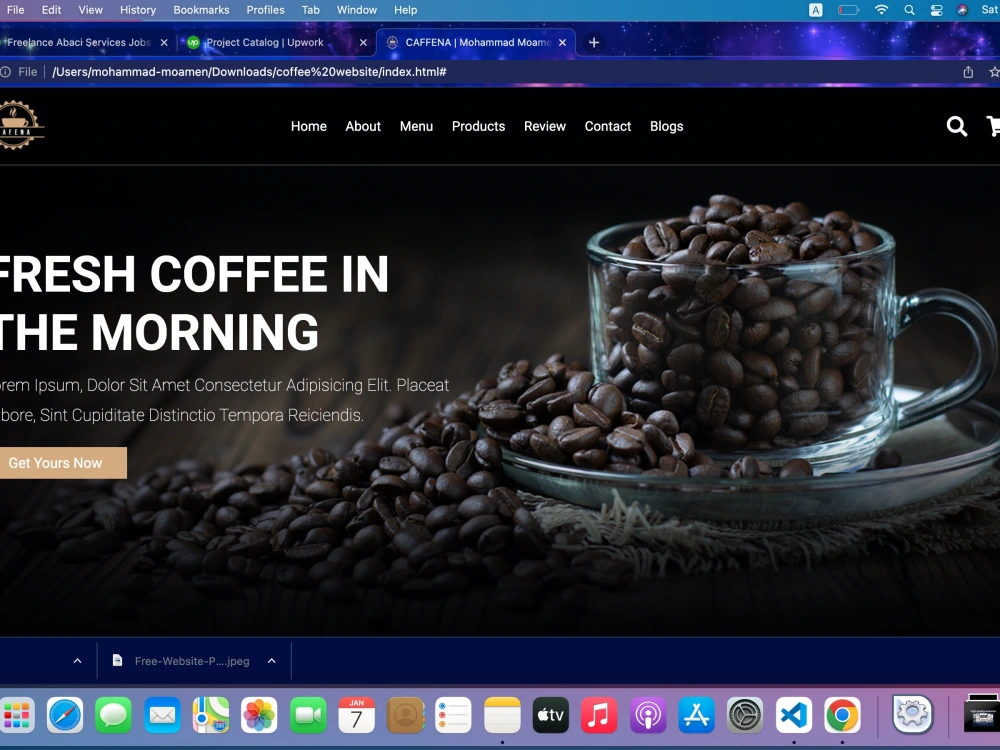
Task: Navigate to the Products section
Action: [478, 126]
